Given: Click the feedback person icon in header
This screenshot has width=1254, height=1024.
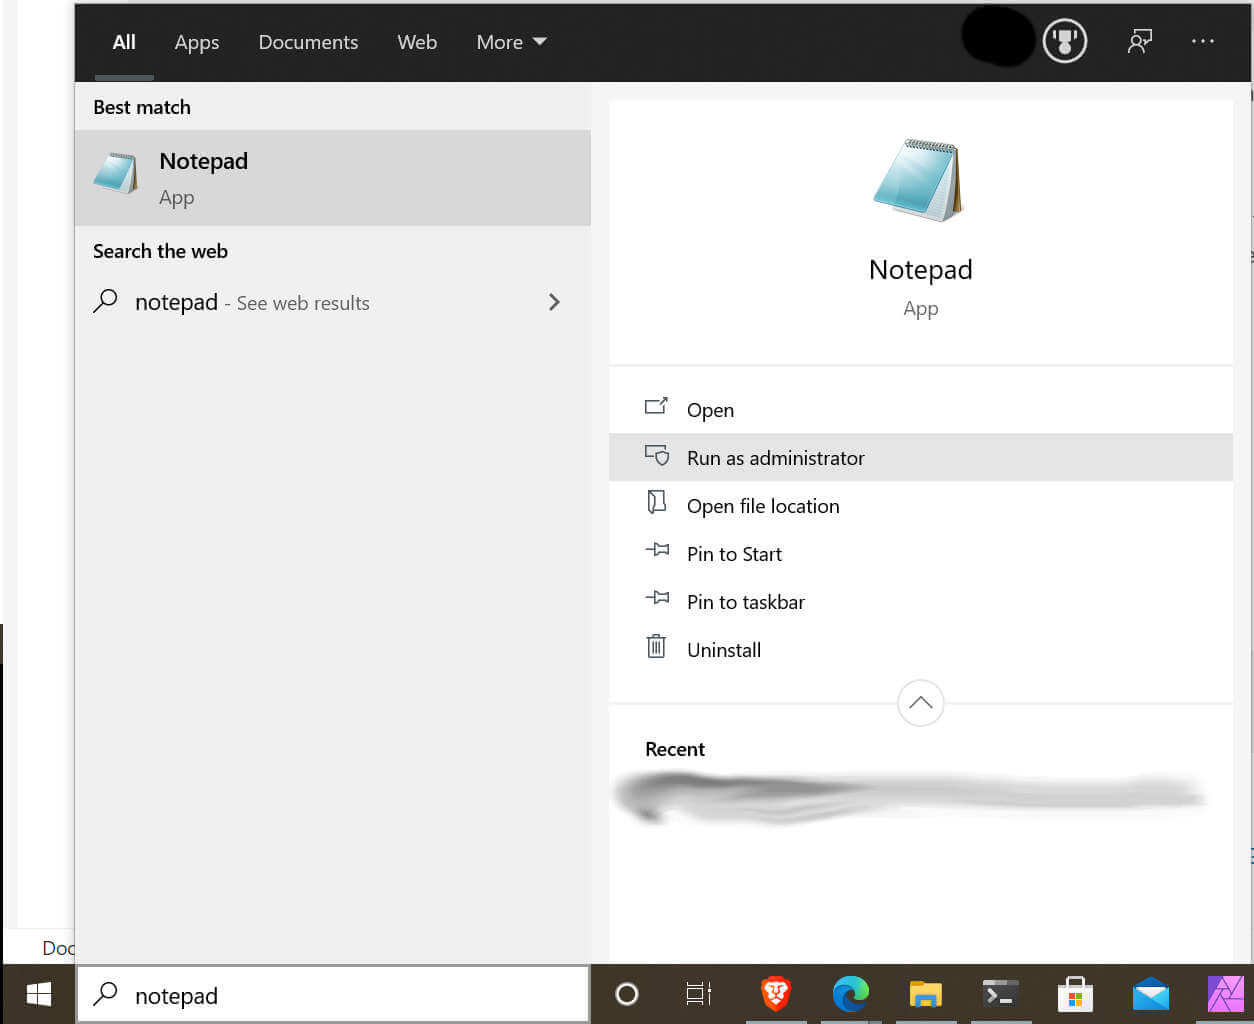Looking at the screenshot, I should click(x=1140, y=41).
